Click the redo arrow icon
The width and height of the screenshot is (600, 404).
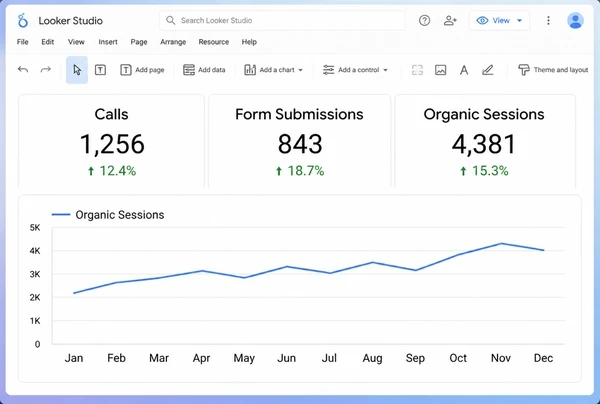(x=46, y=70)
